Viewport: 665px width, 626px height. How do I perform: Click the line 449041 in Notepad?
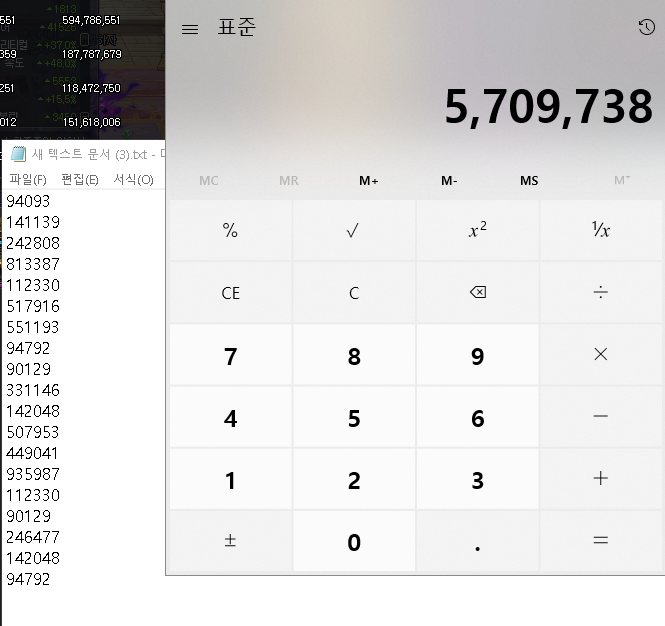(x=32, y=453)
